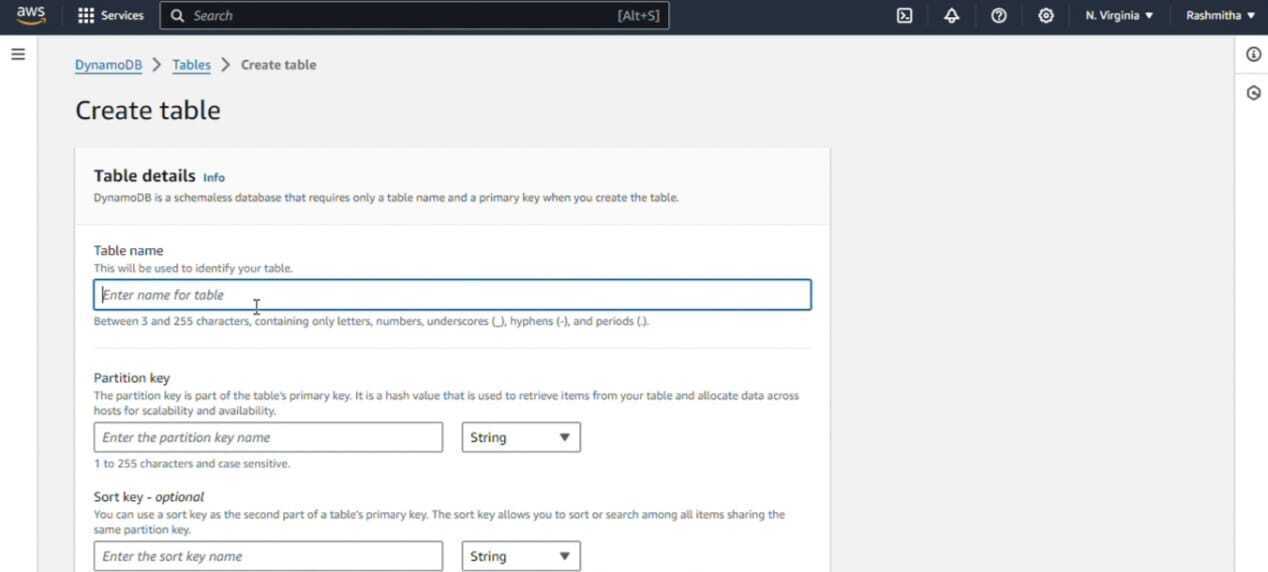This screenshot has height=572, width=1268.
Task: Open the Rashmitha account menu
Action: [1220, 16]
